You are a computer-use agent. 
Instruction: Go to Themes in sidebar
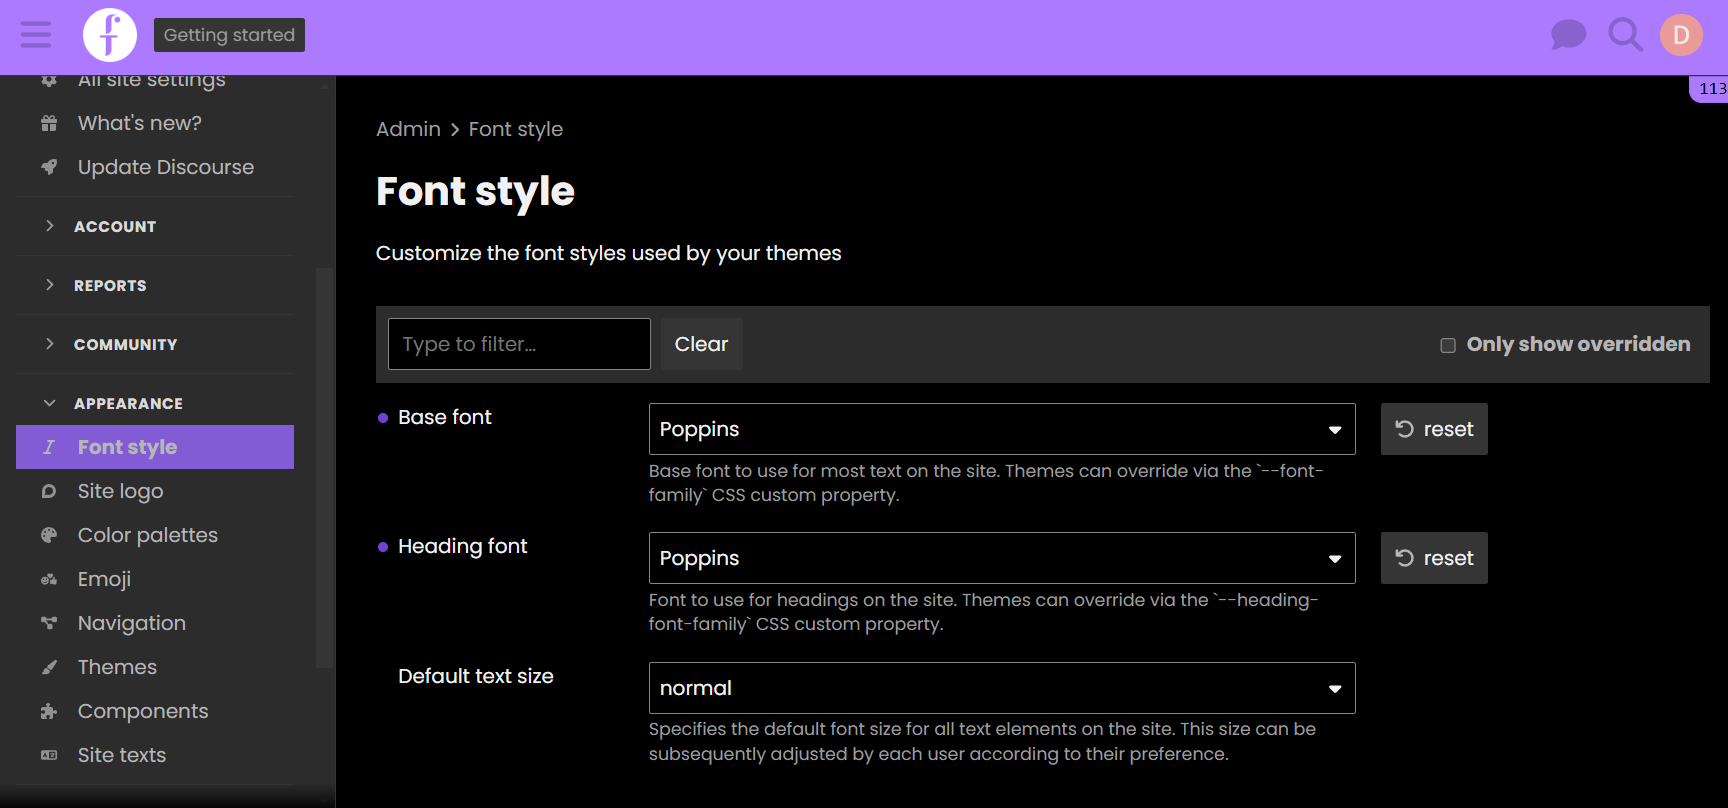click(117, 667)
